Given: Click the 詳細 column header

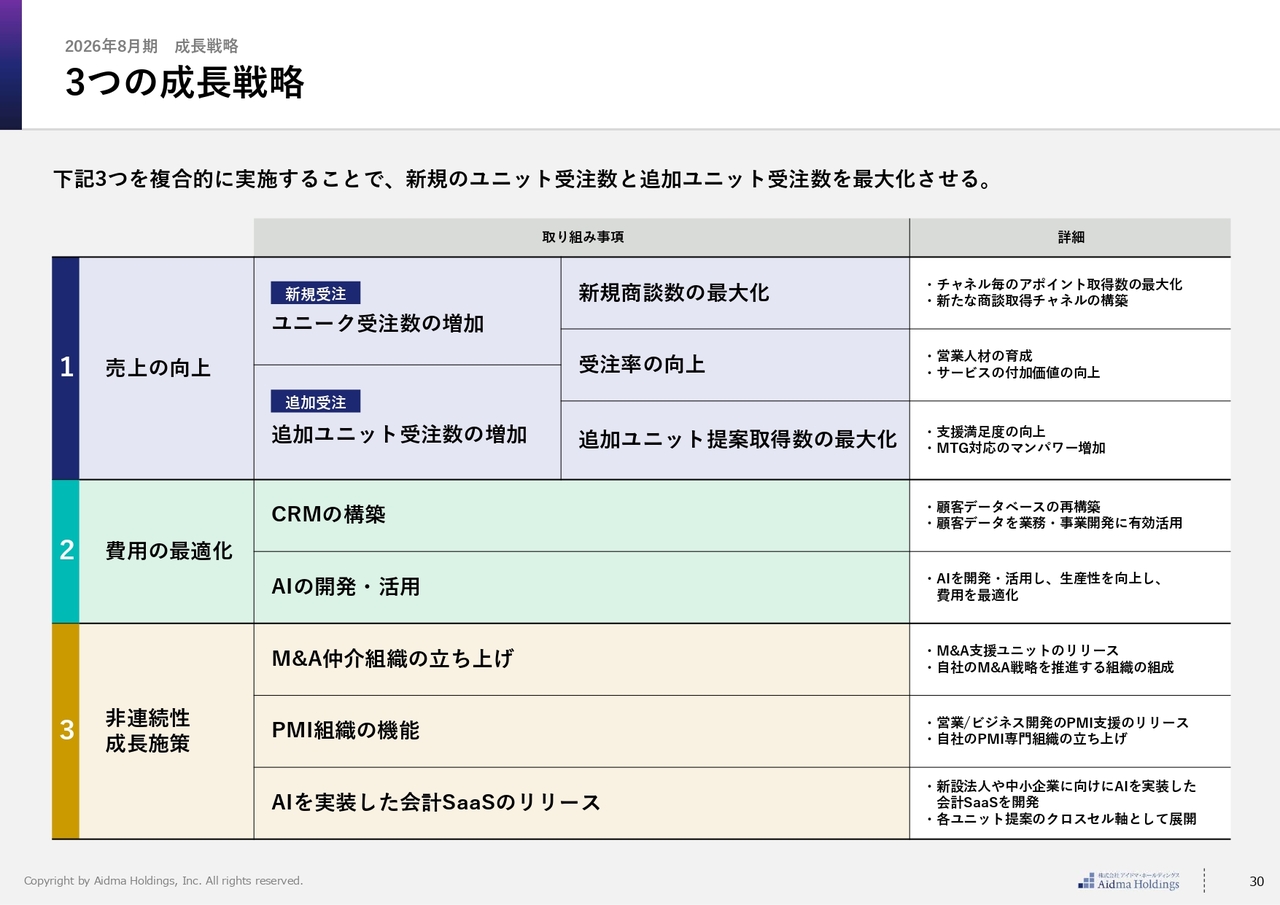Looking at the screenshot, I should point(1070,237).
